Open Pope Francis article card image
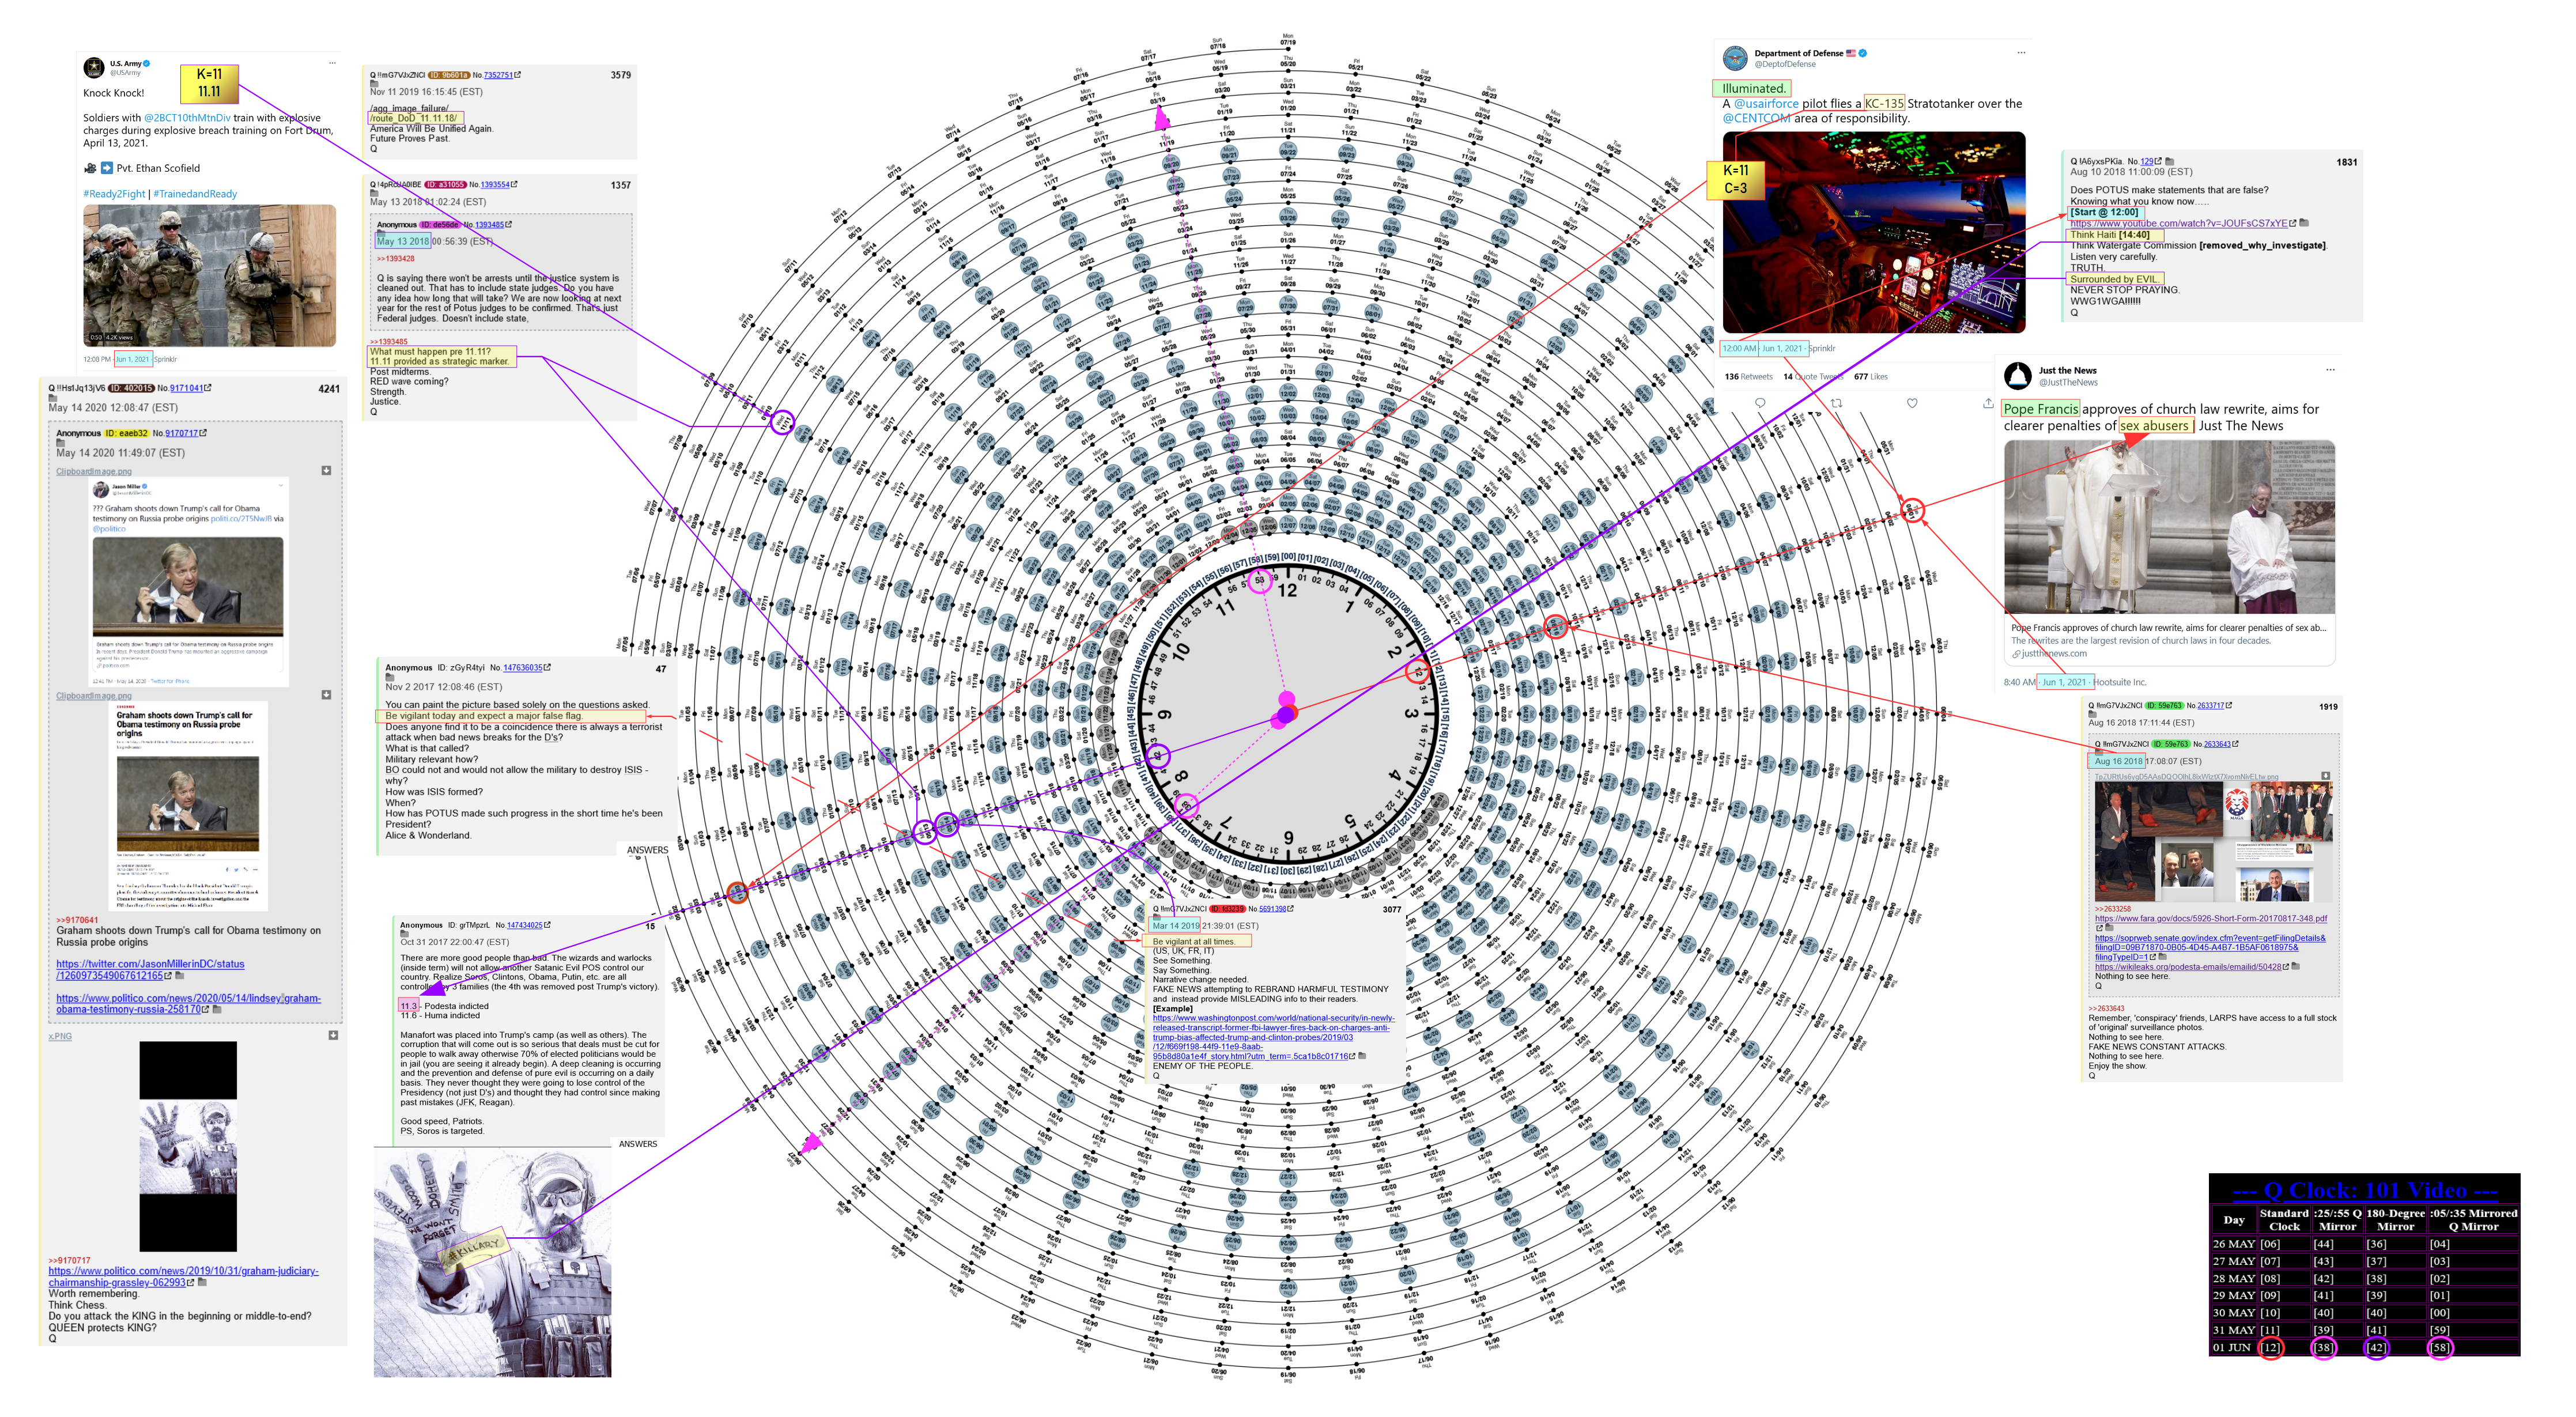The width and height of the screenshot is (2576, 1417). pyautogui.click(x=2169, y=527)
